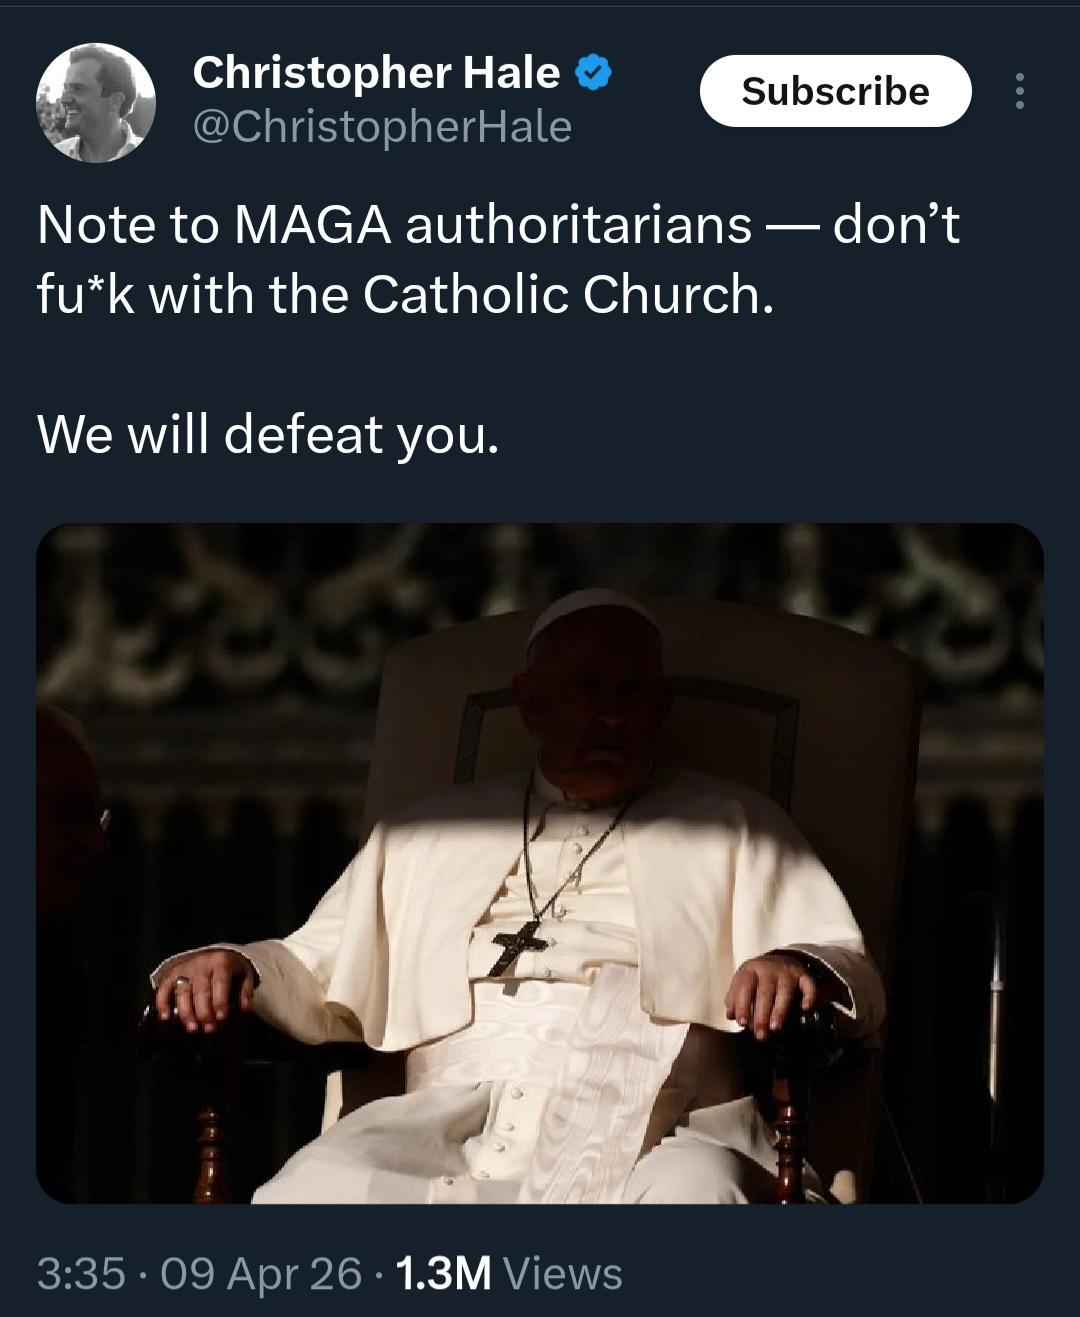Click the "Note to MAGA authoritarians" text
This screenshot has width=1080, height=1317.
[x=394, y=224]
